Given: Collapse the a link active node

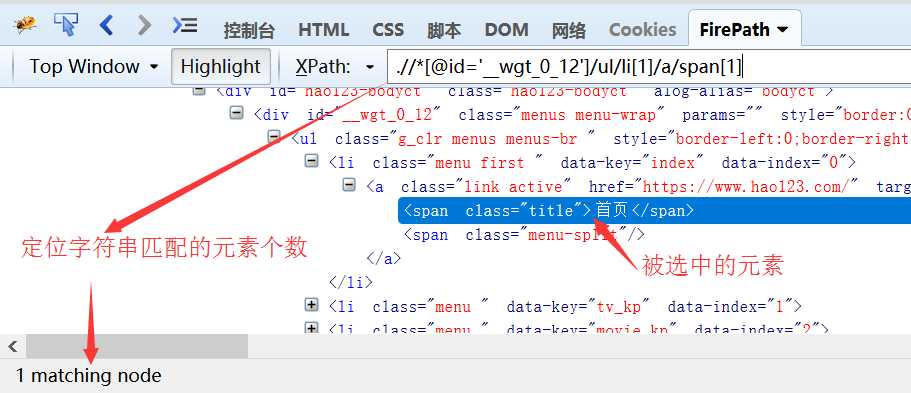Looking at the screenshot, I should click(x=349, y=185).
